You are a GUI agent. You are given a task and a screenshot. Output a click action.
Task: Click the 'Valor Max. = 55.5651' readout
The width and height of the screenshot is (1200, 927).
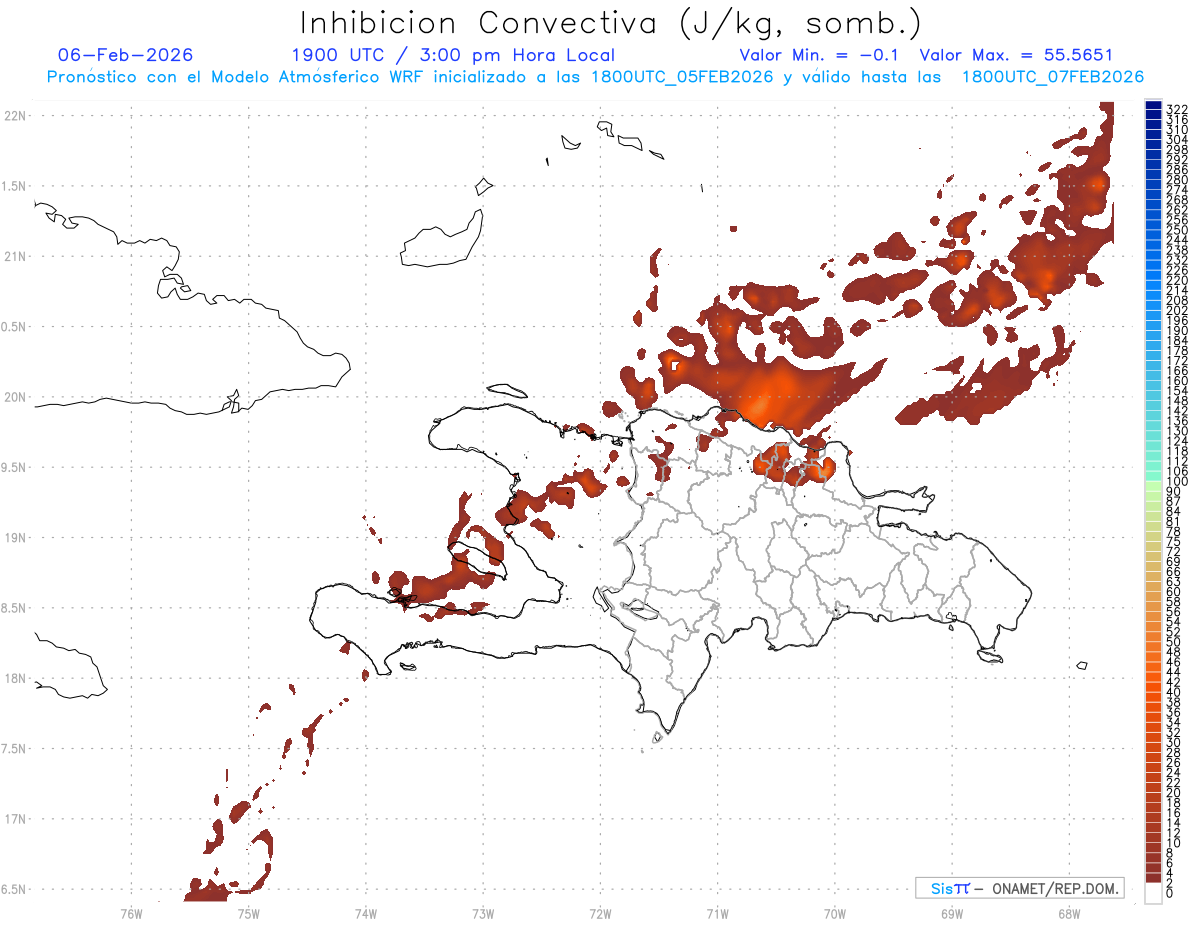(1016, 55)
